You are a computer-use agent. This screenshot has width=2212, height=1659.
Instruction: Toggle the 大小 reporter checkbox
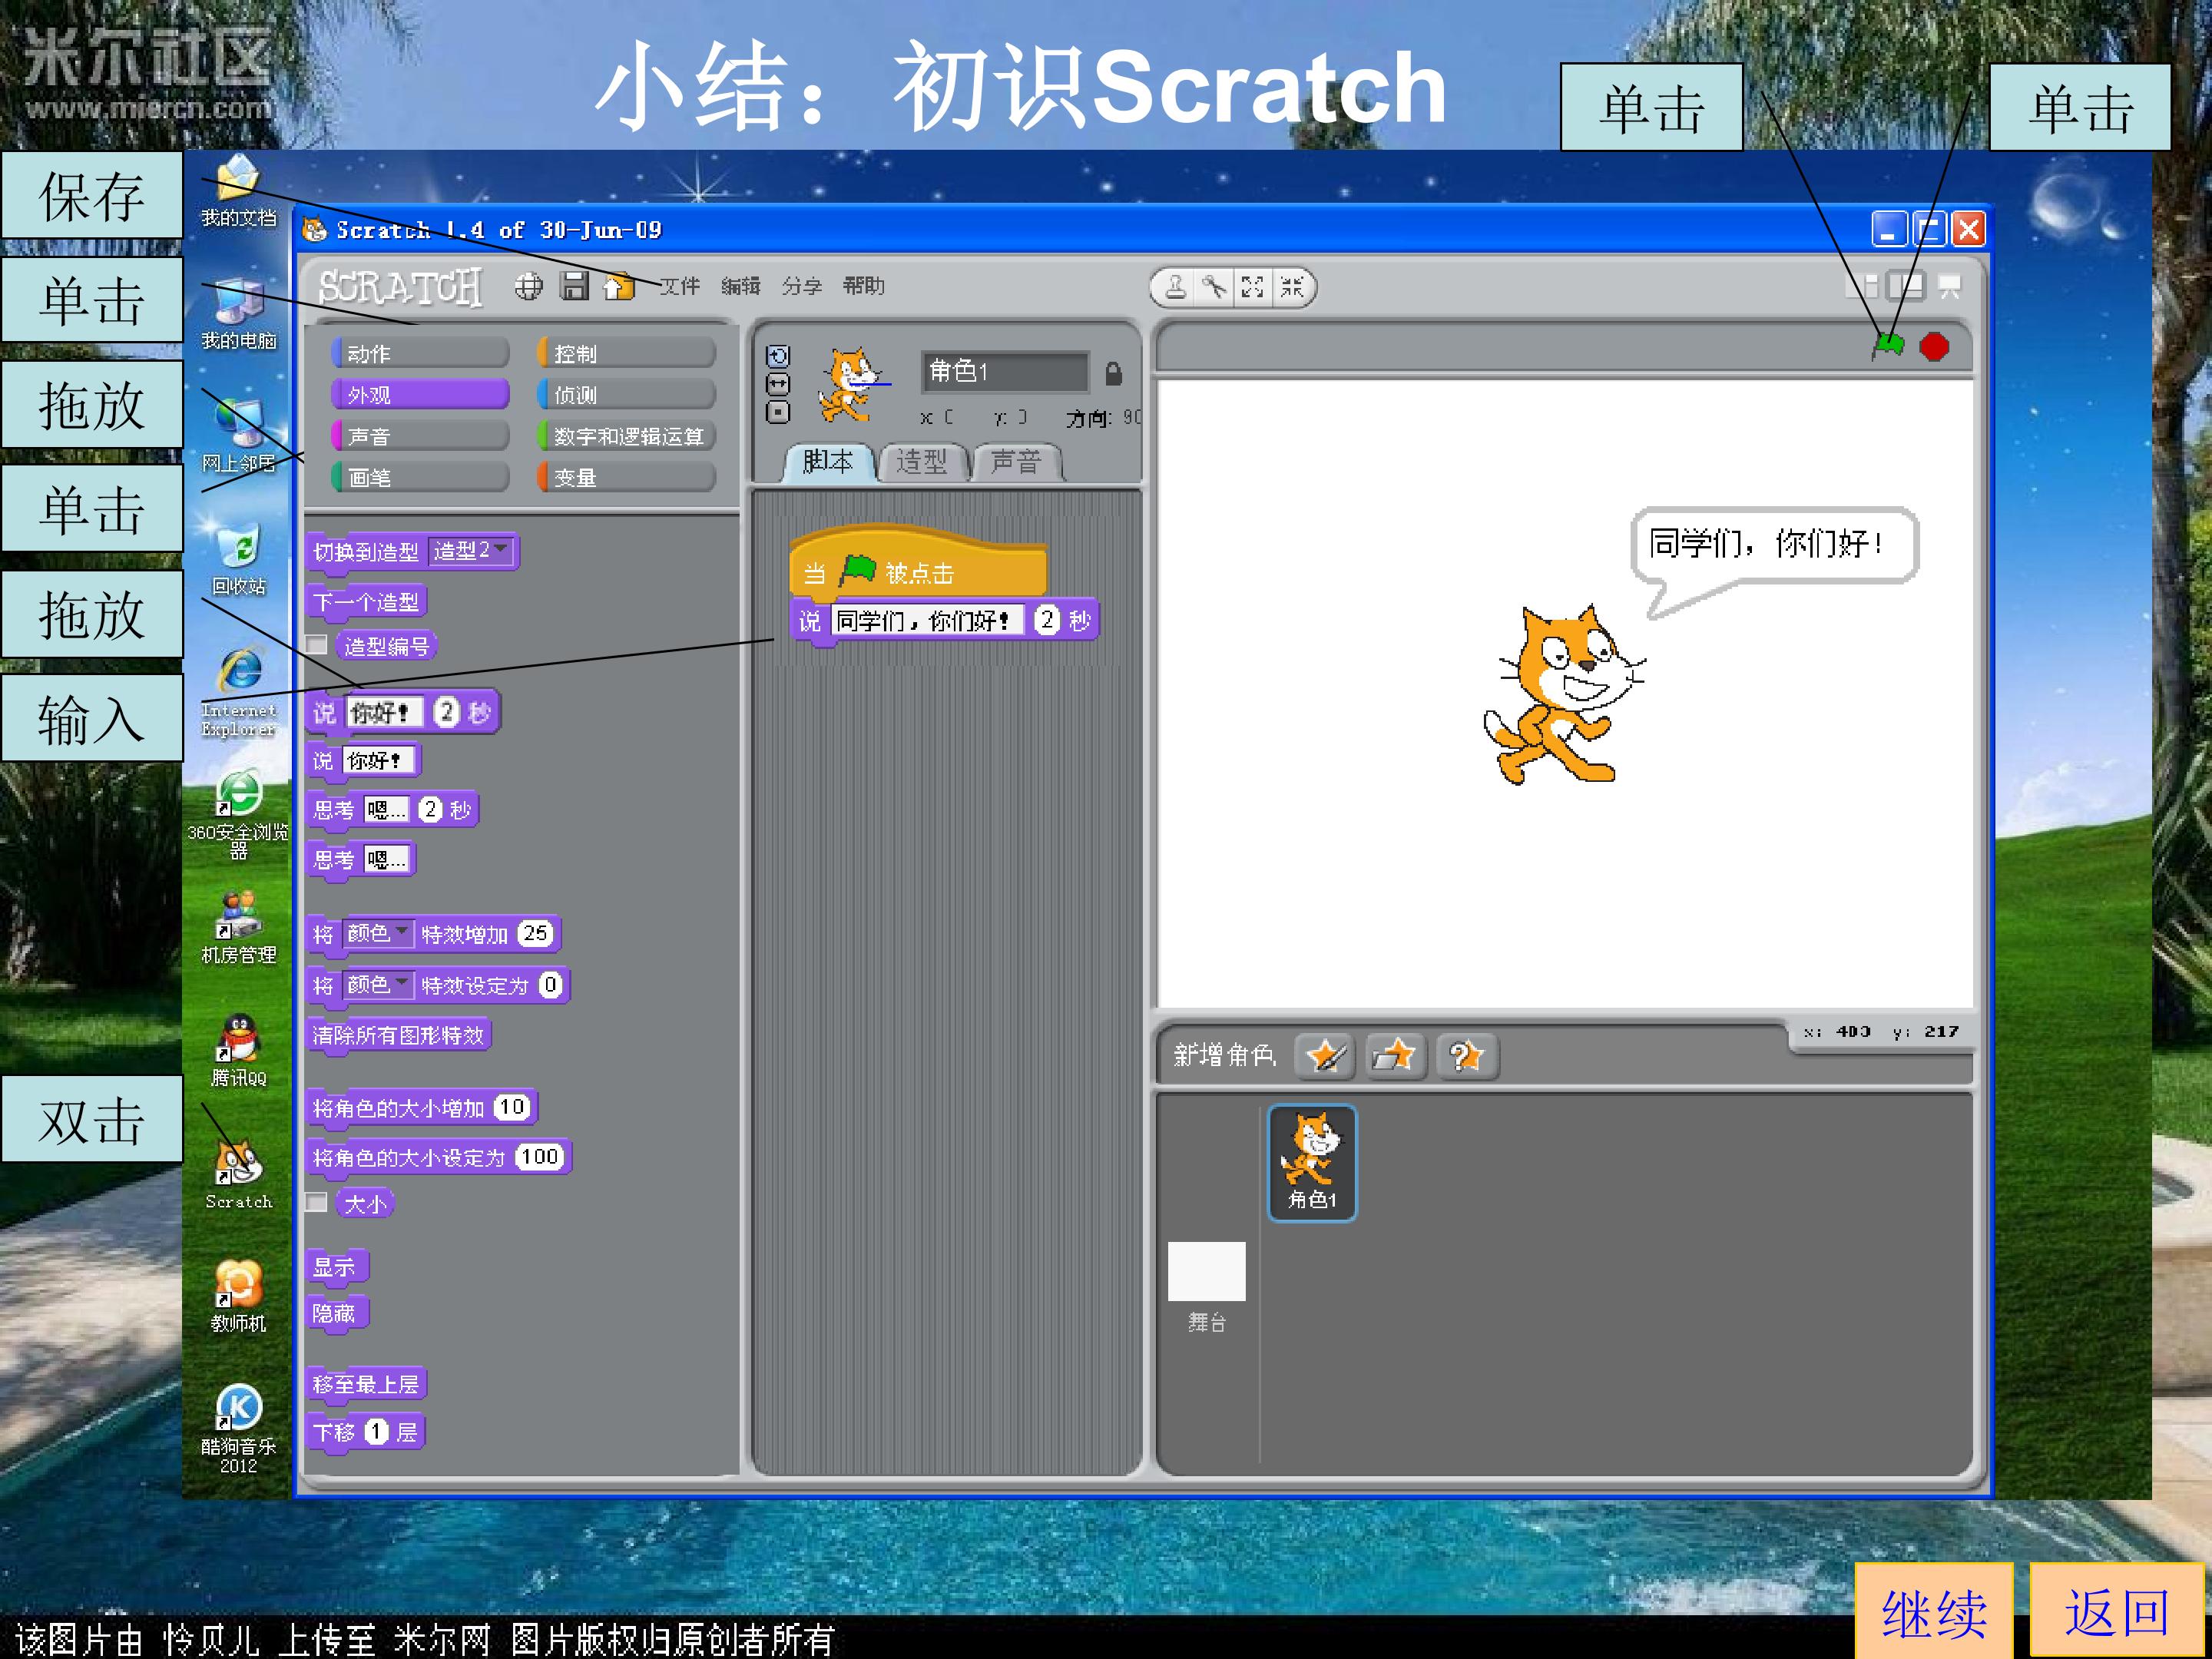coord(317,1202)
